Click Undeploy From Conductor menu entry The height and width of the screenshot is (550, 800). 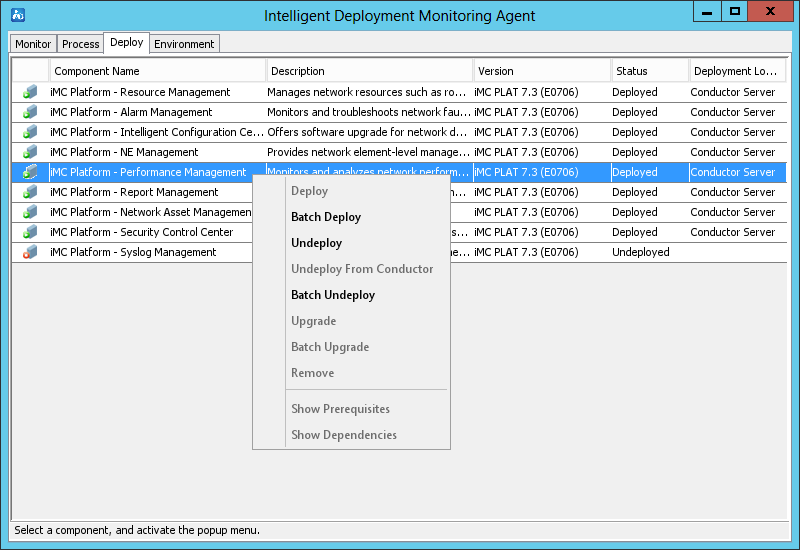click(362, 269)
